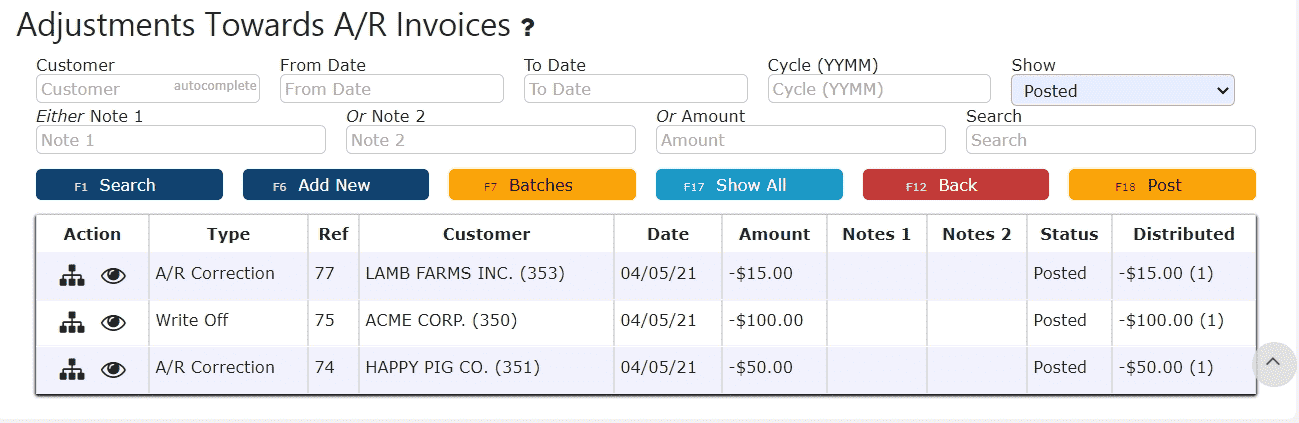Image resolution: width=1299 pixels, height=423 pixels.
Task: View Acme Corp write off via eye icon
Action: [114, 323]
